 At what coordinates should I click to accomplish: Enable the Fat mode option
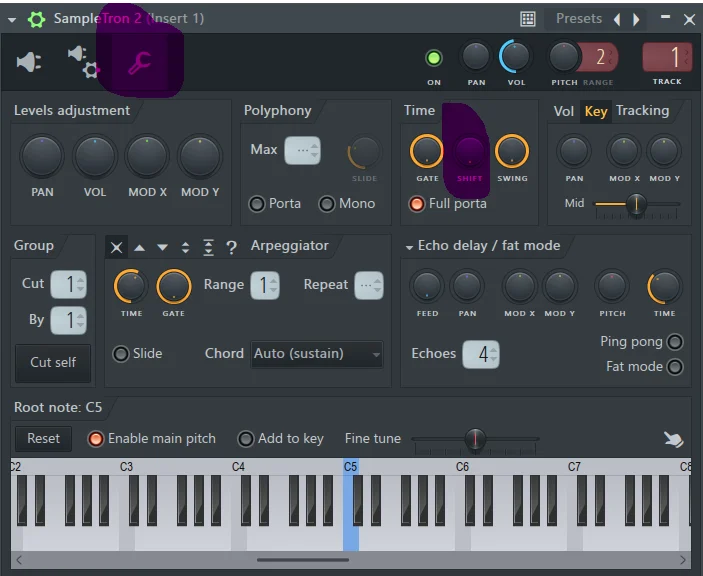click(675, 367)
